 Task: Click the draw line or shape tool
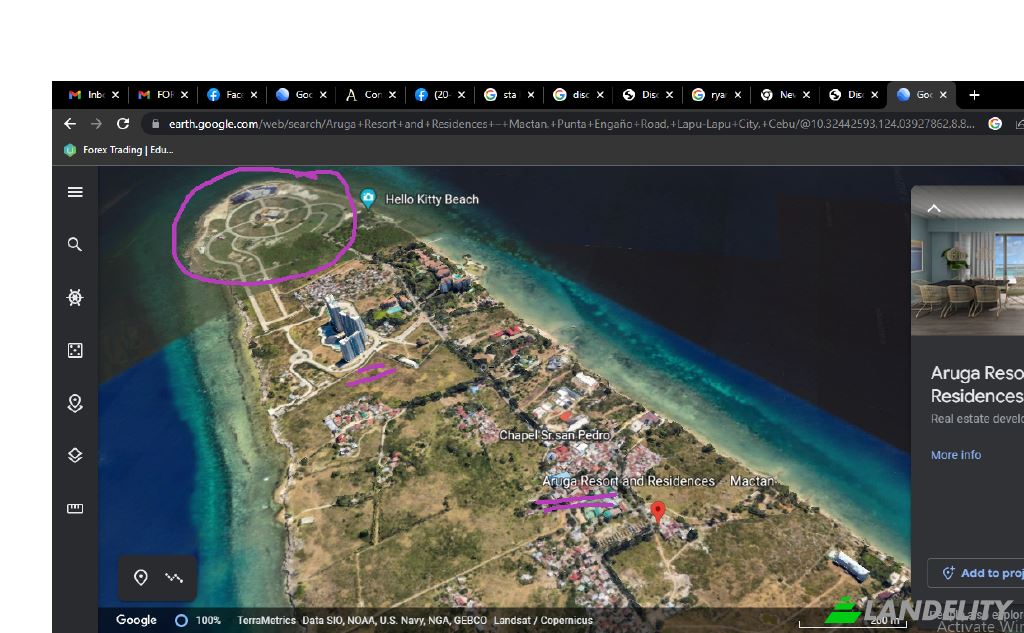click(174, 577)
